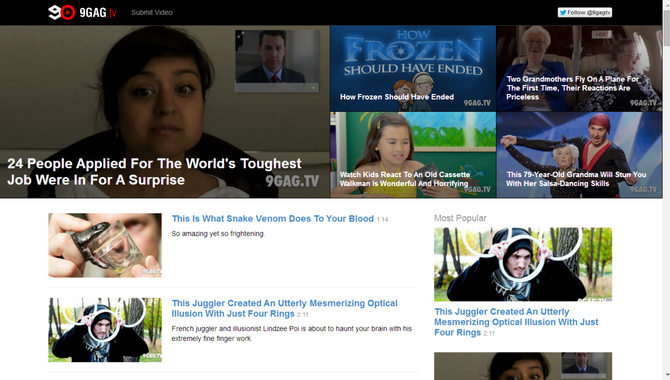
Task: Open the featured World's Toughest Job video
Action: 165,112
